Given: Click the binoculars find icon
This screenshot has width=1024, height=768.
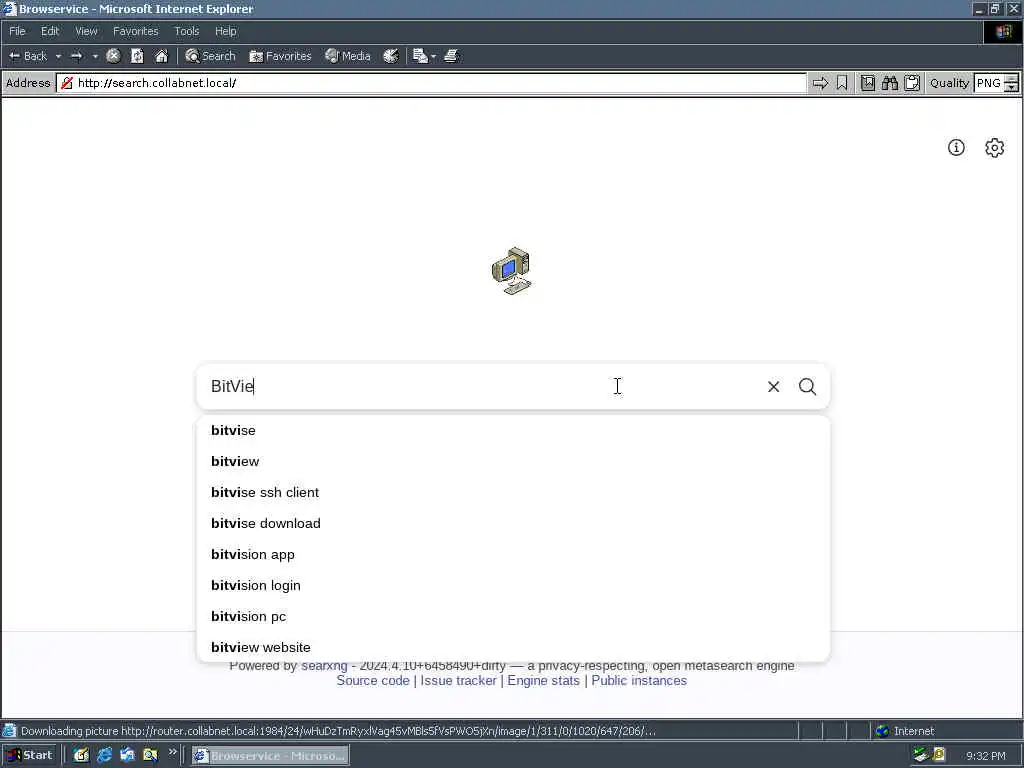Looking at the screenshot, I should [x=889, y=83].
